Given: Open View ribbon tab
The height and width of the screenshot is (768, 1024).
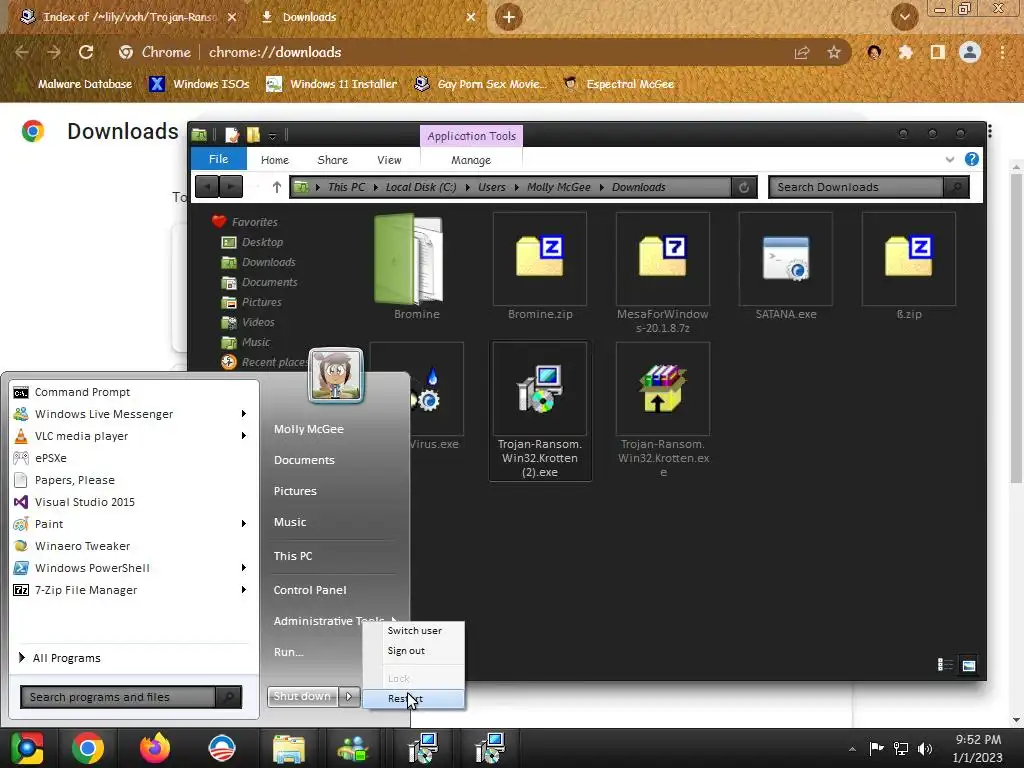Looking at the screenshot, I should click(x=389, y=160).
